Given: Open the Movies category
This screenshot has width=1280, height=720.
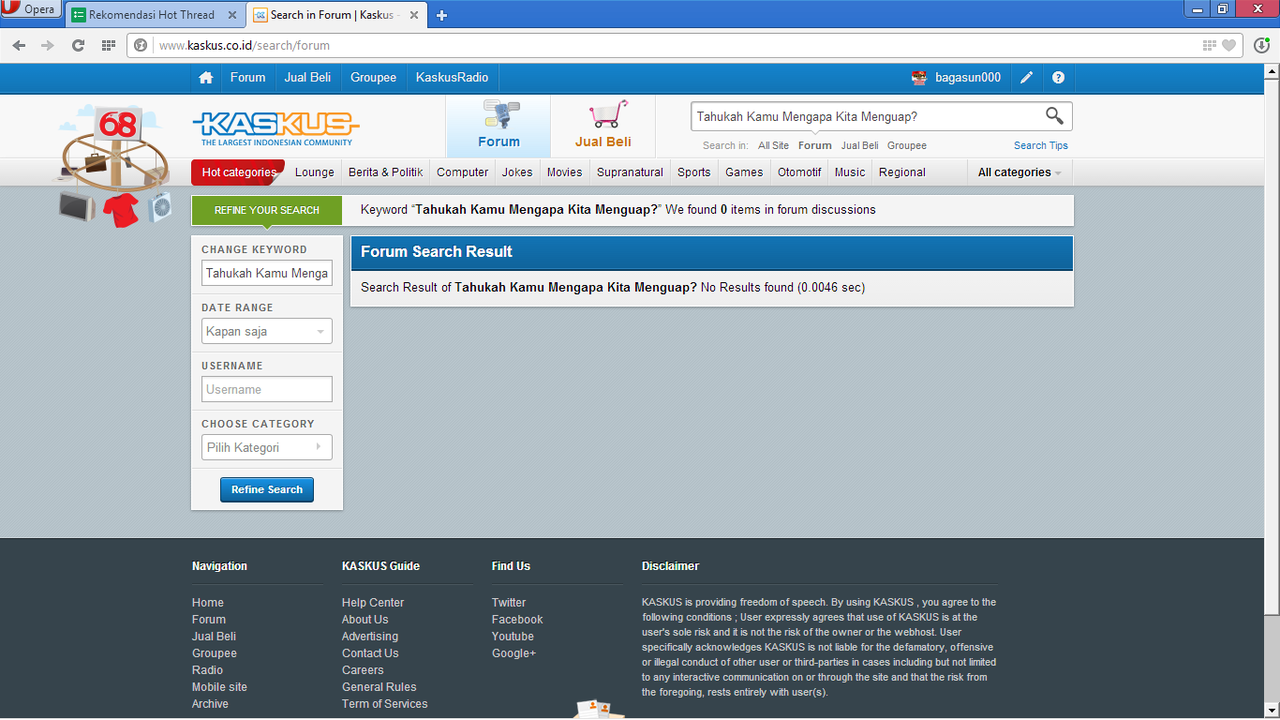Looking at the screenshot, I should (564, 172).
